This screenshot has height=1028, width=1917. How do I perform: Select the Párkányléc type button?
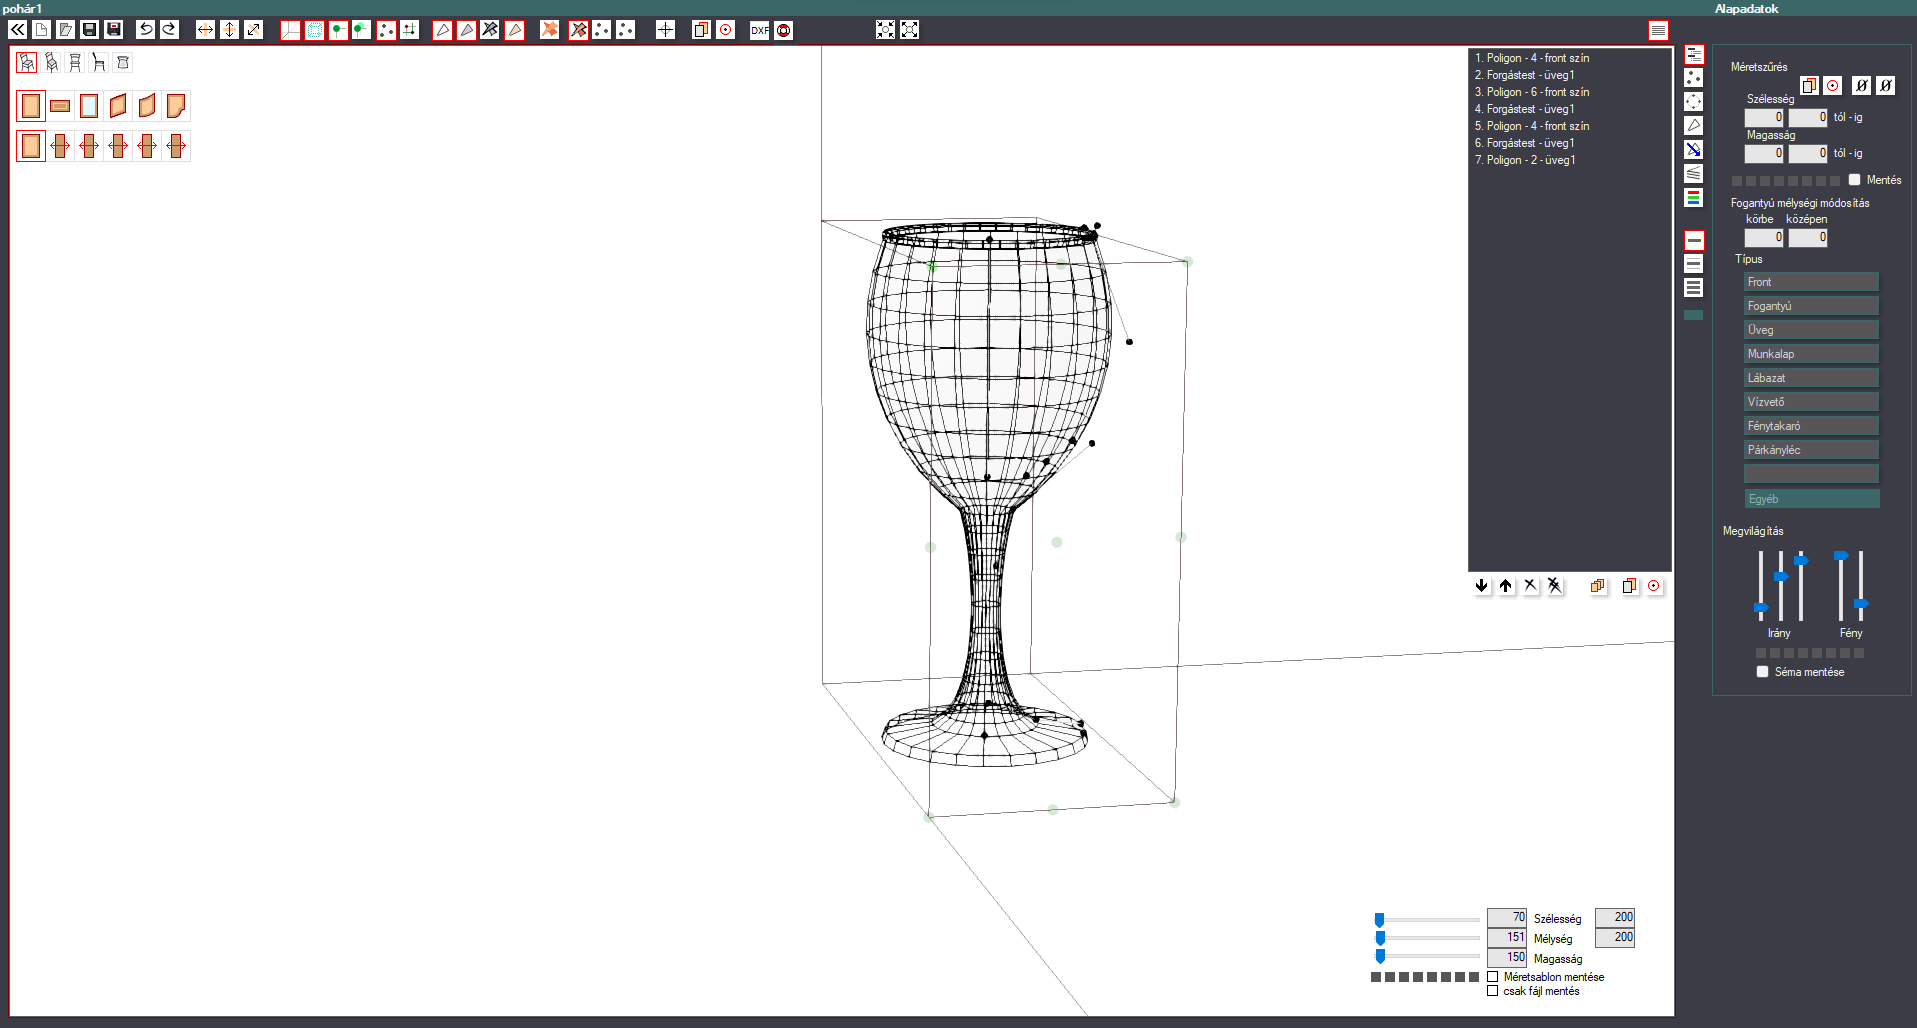pos(1811,450)
